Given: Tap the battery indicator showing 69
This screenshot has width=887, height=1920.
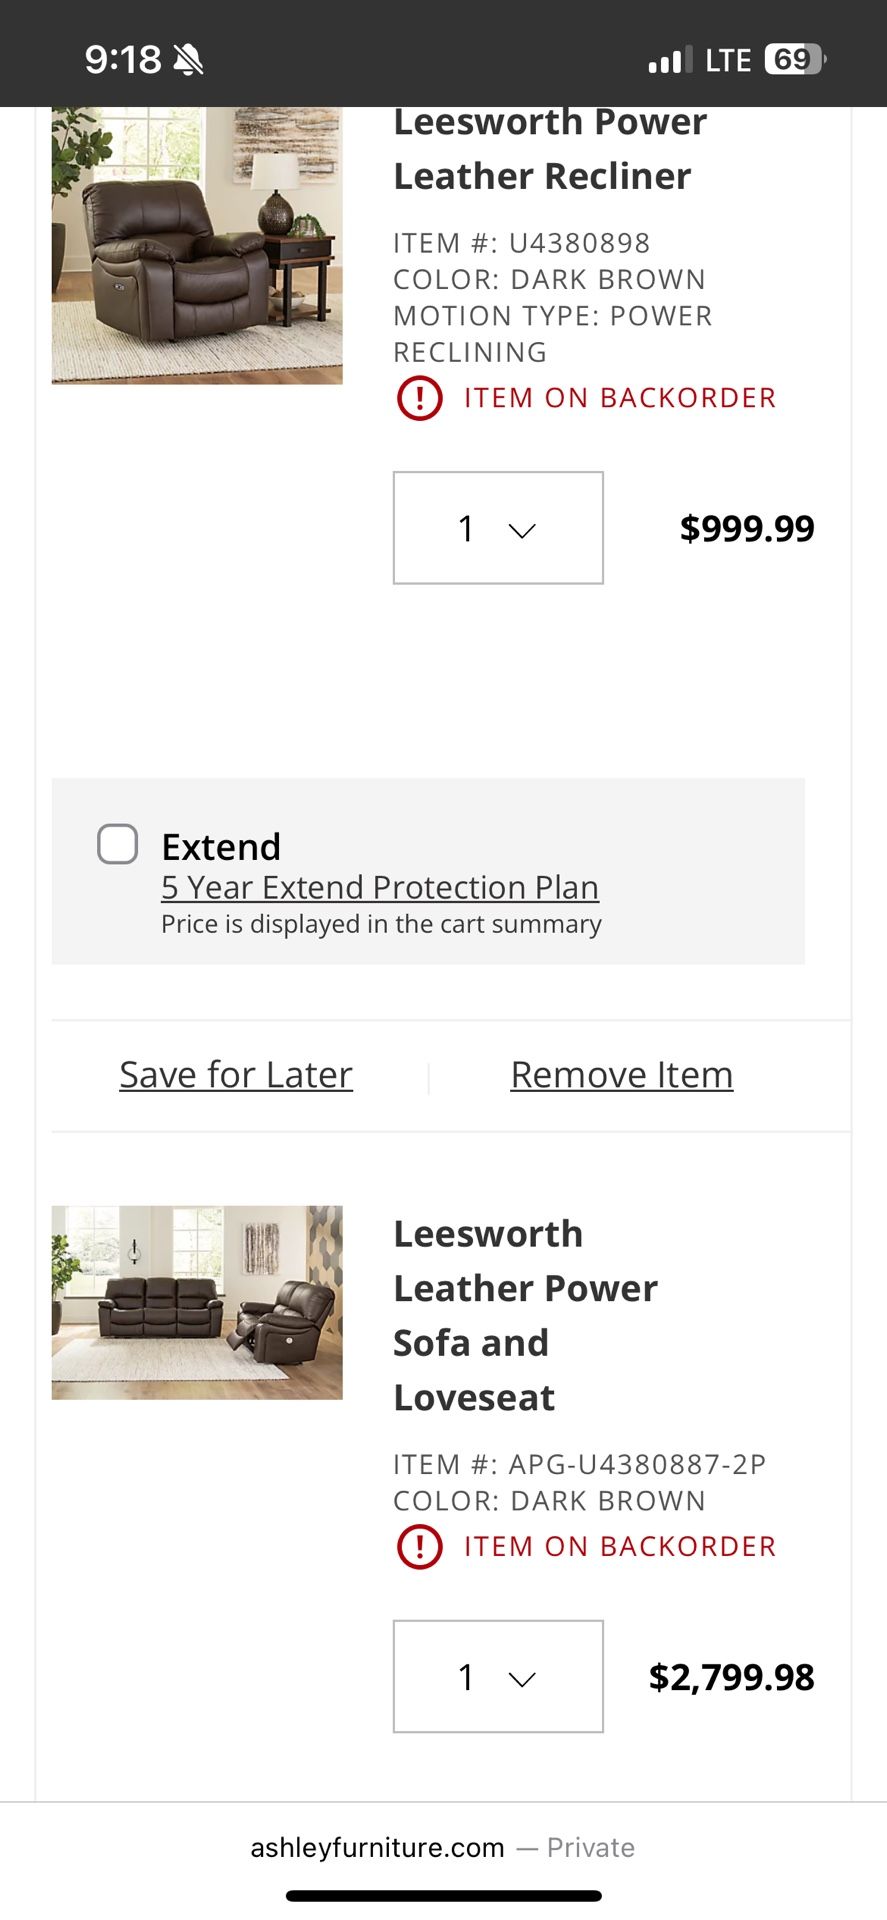Looking at the screenshot, I should (789, 59).
